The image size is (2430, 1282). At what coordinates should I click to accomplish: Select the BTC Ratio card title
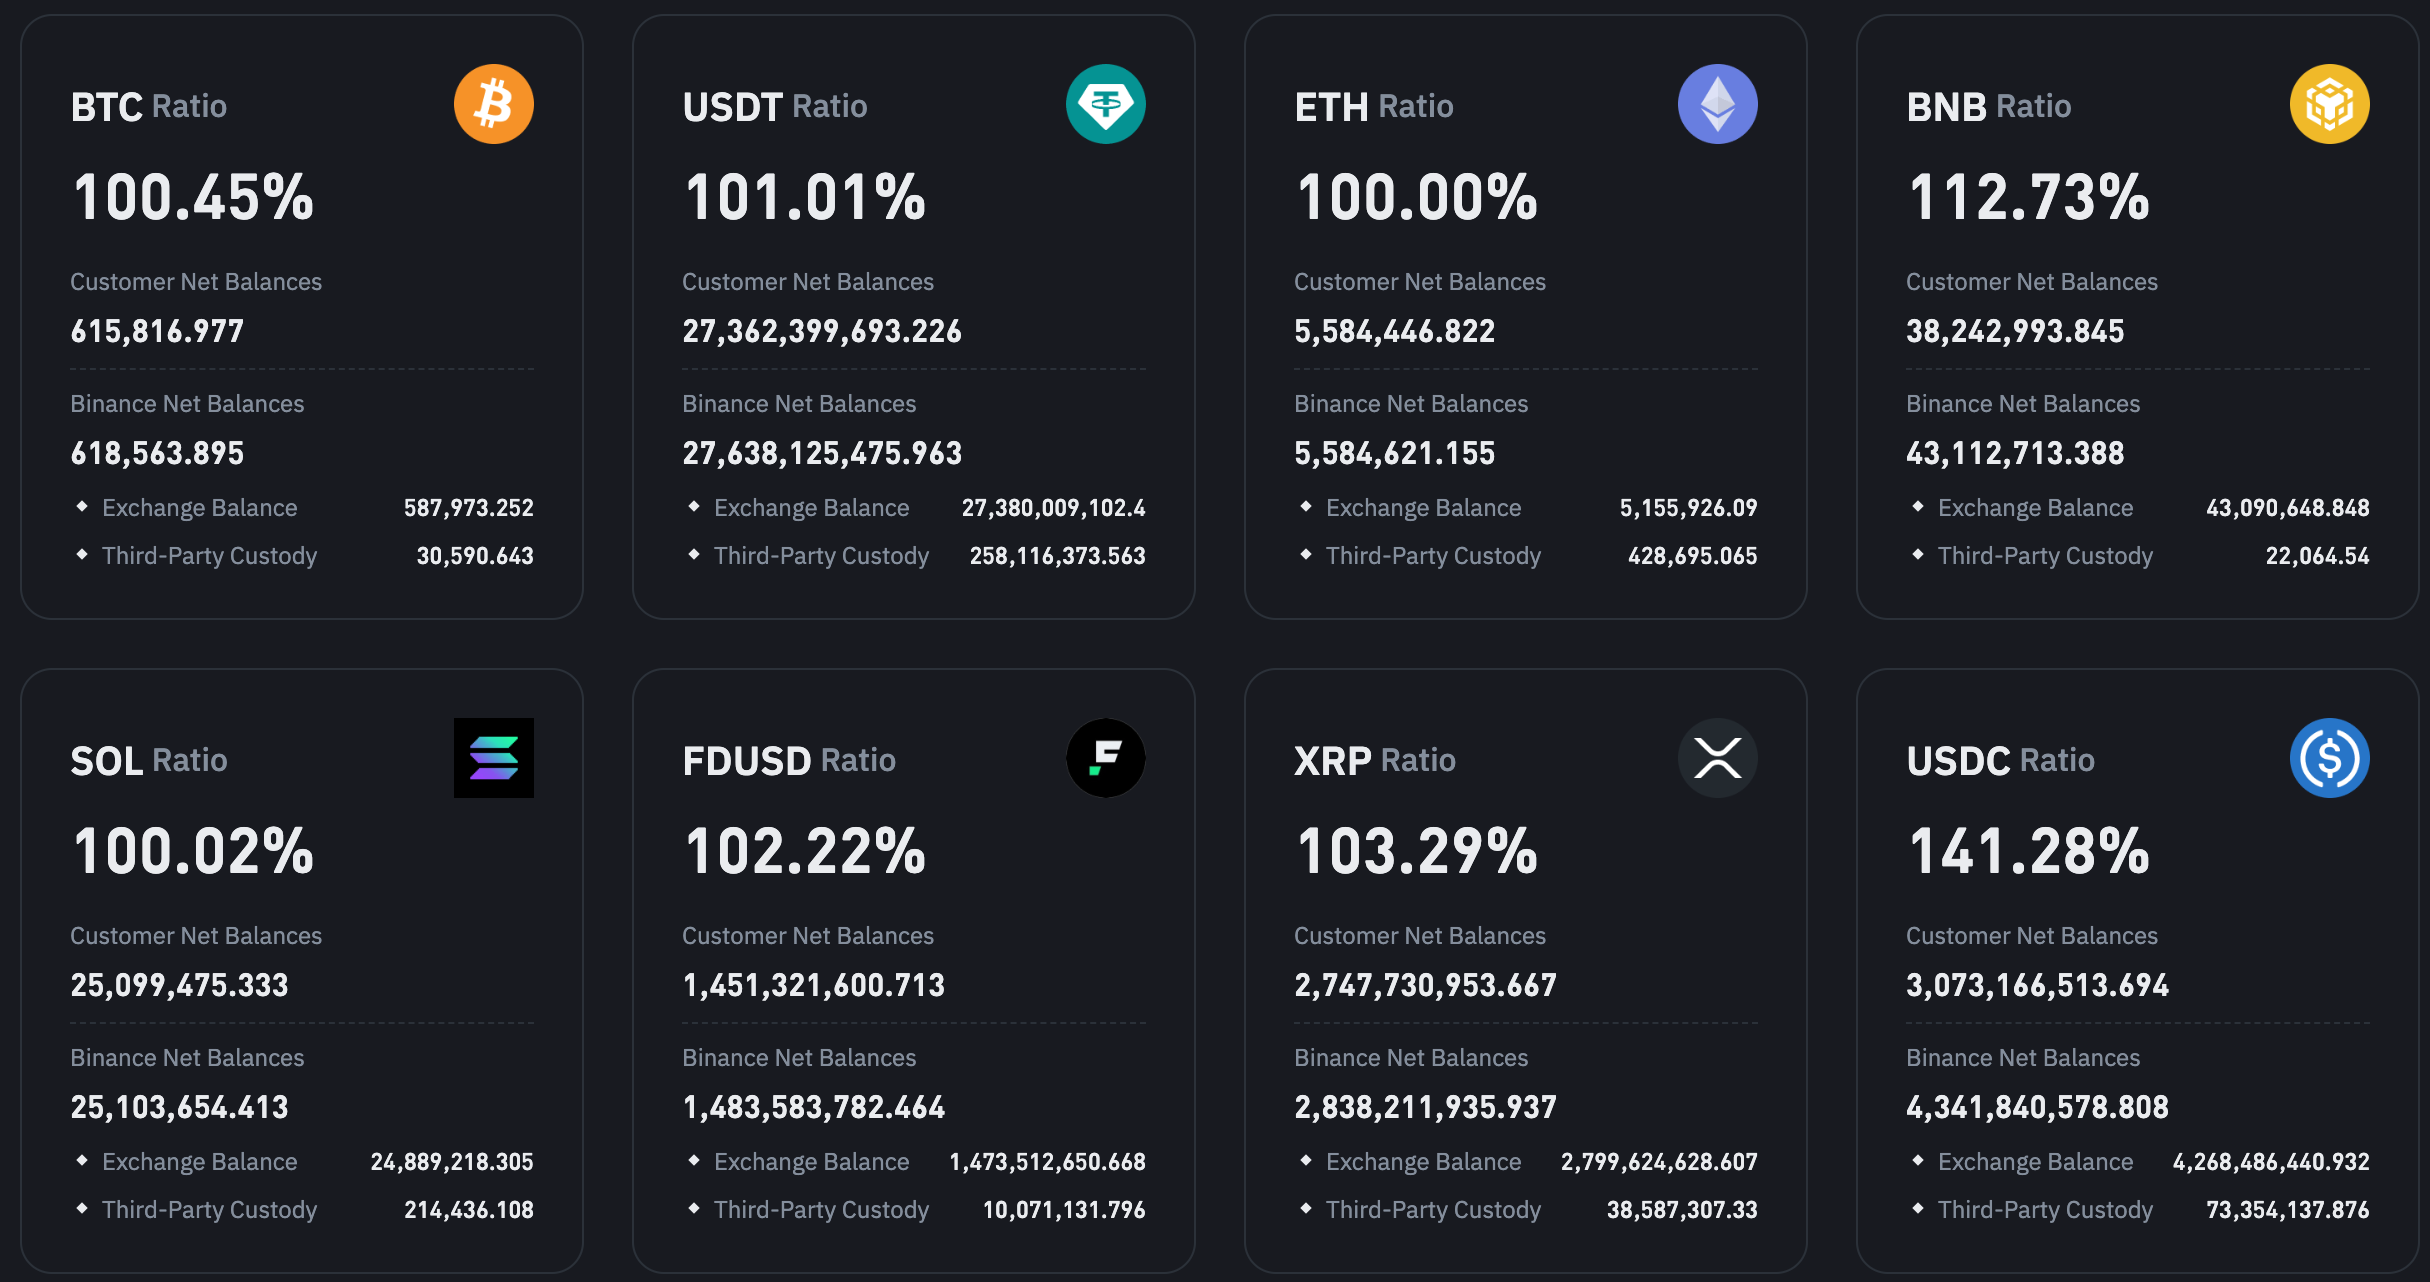point(147,106)
